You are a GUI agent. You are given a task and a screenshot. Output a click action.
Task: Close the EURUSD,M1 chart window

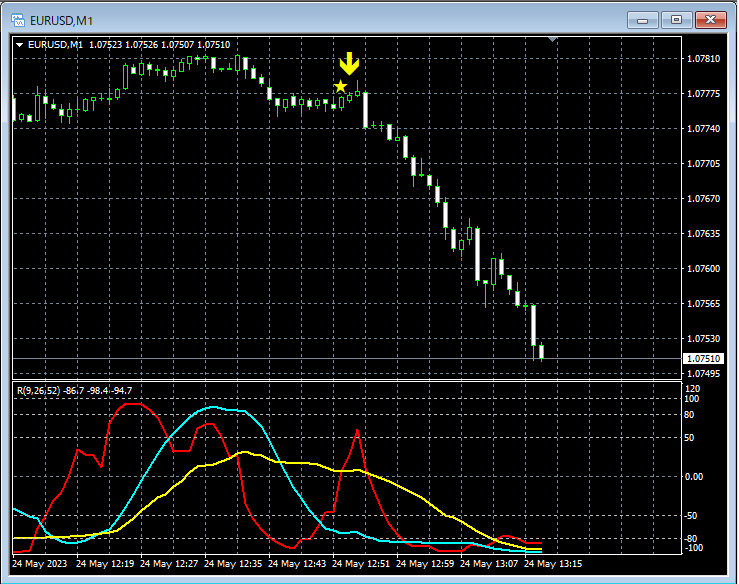[710, 19]
